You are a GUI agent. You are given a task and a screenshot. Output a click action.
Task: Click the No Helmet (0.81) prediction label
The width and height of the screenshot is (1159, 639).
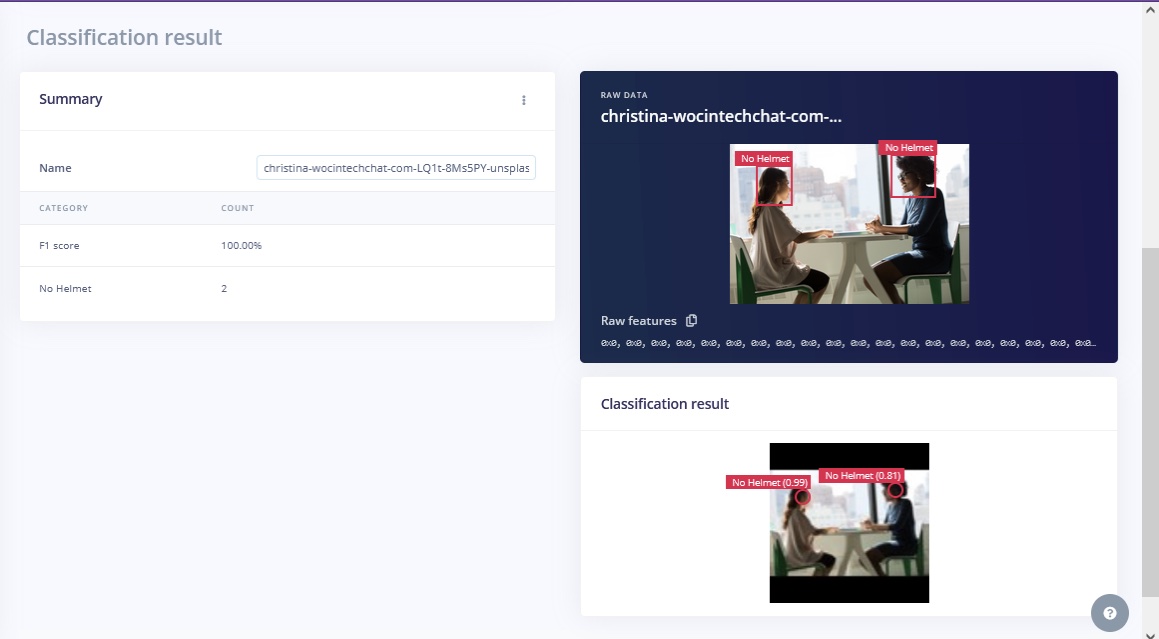[x=862, y=476]
